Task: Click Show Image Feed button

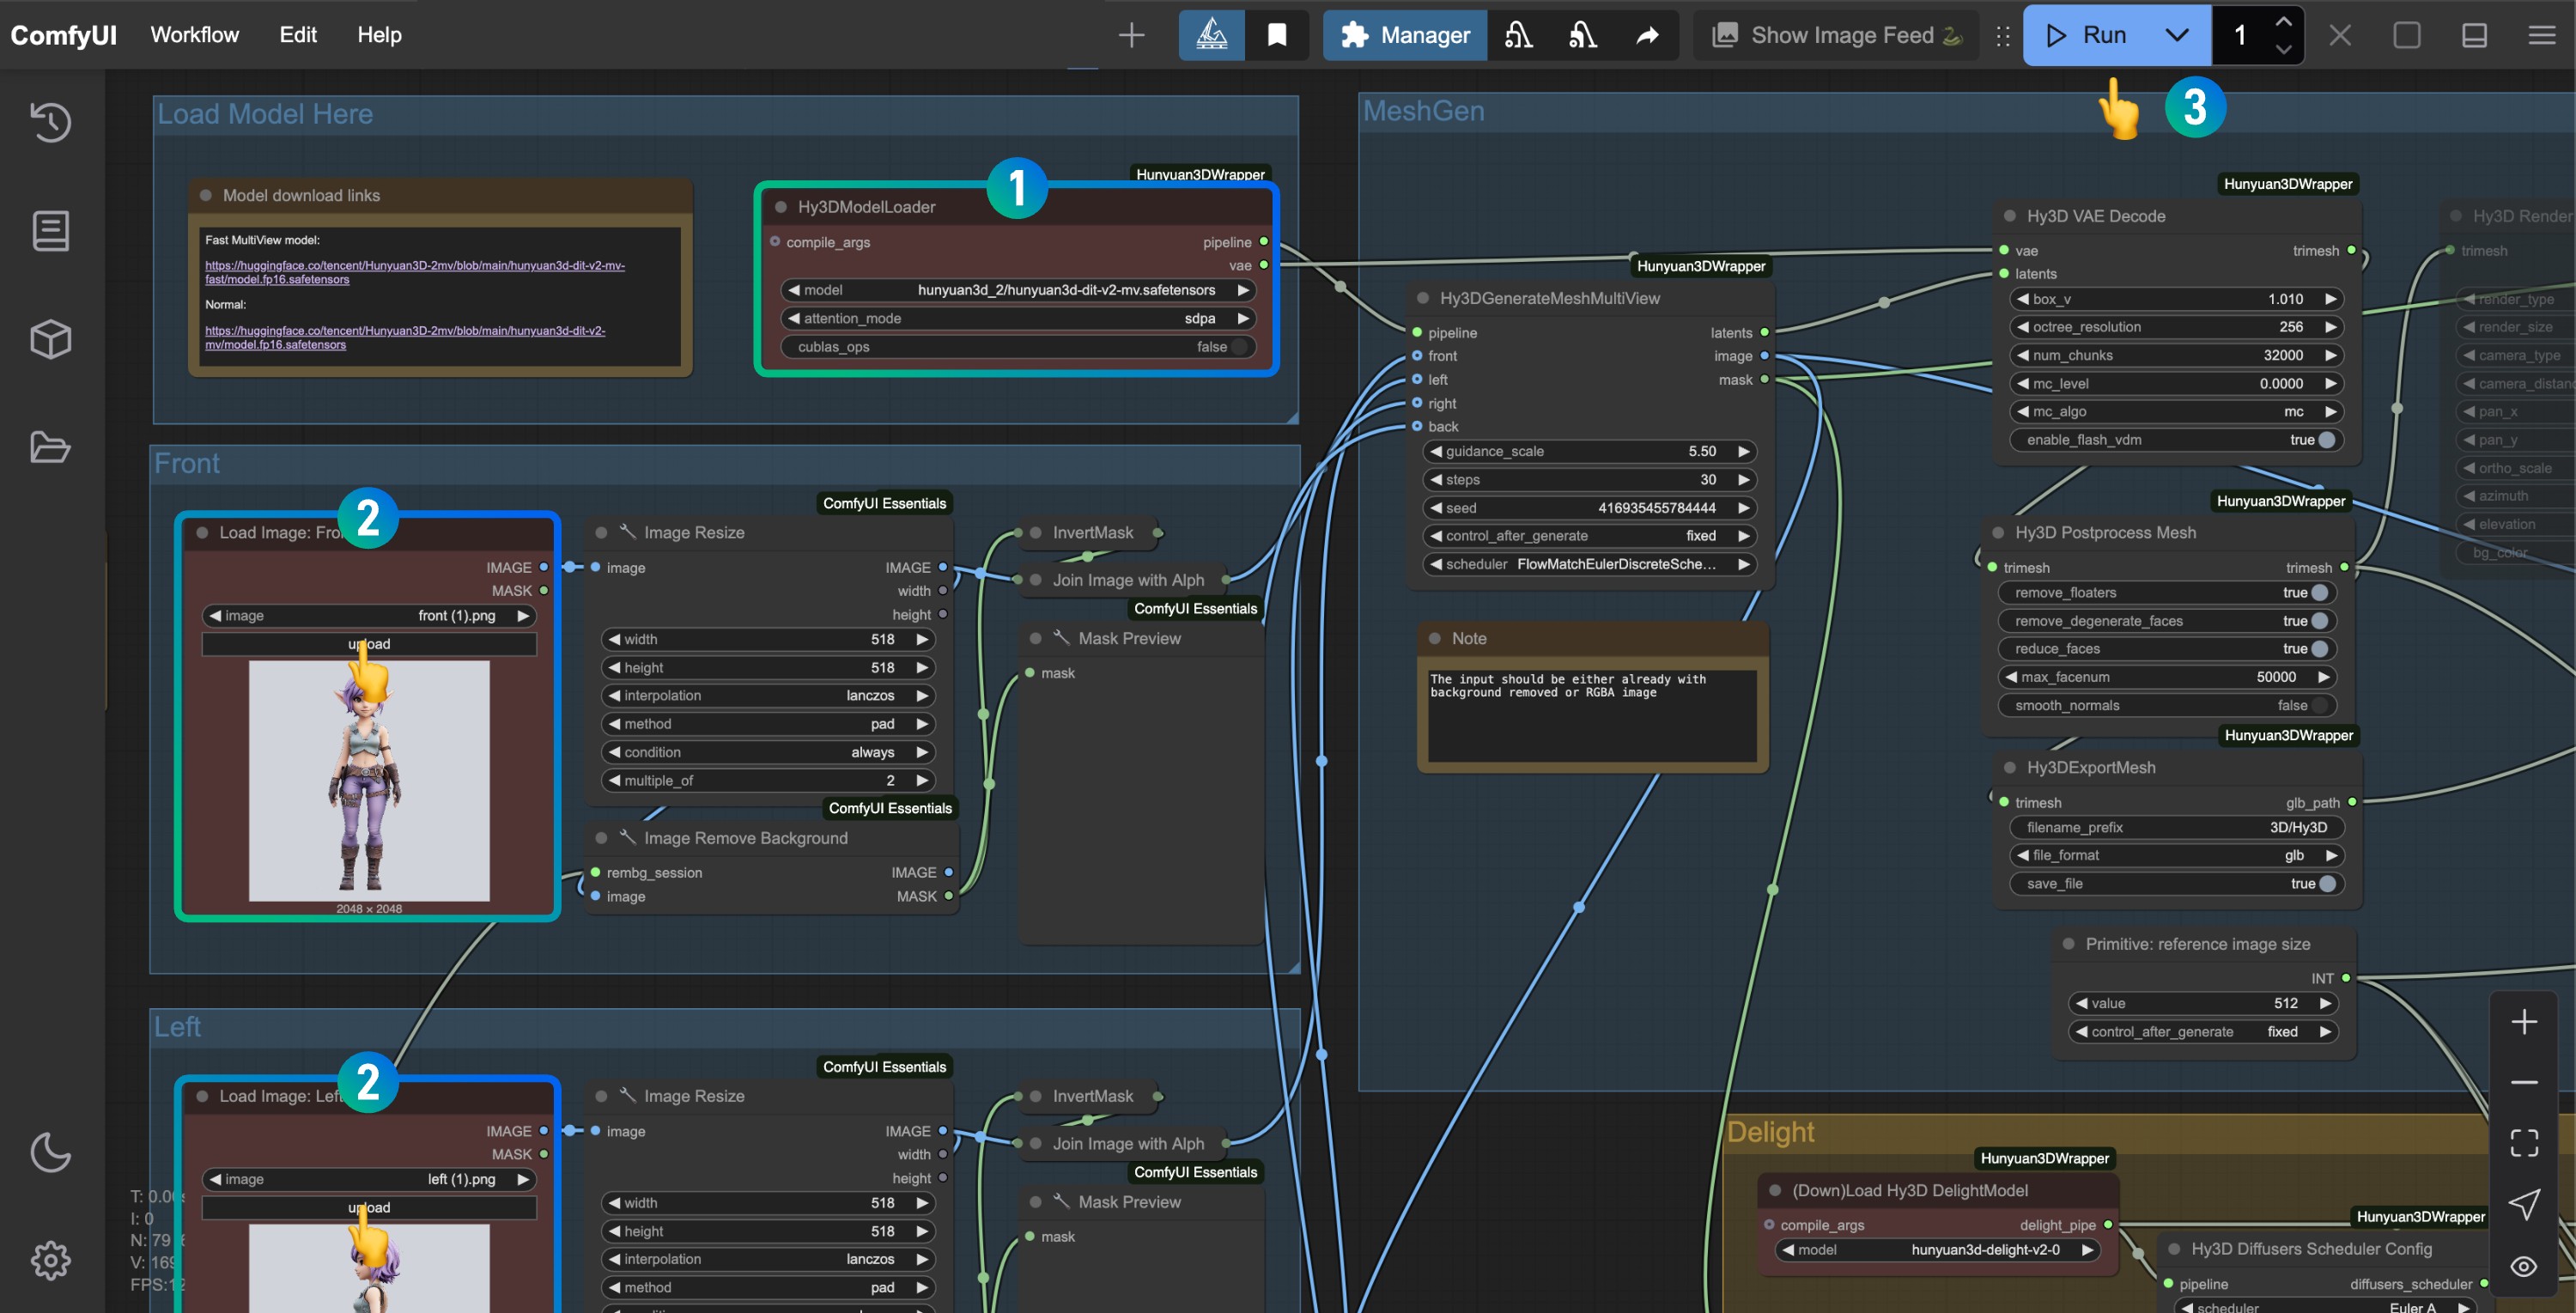Action: (1836, 35)
